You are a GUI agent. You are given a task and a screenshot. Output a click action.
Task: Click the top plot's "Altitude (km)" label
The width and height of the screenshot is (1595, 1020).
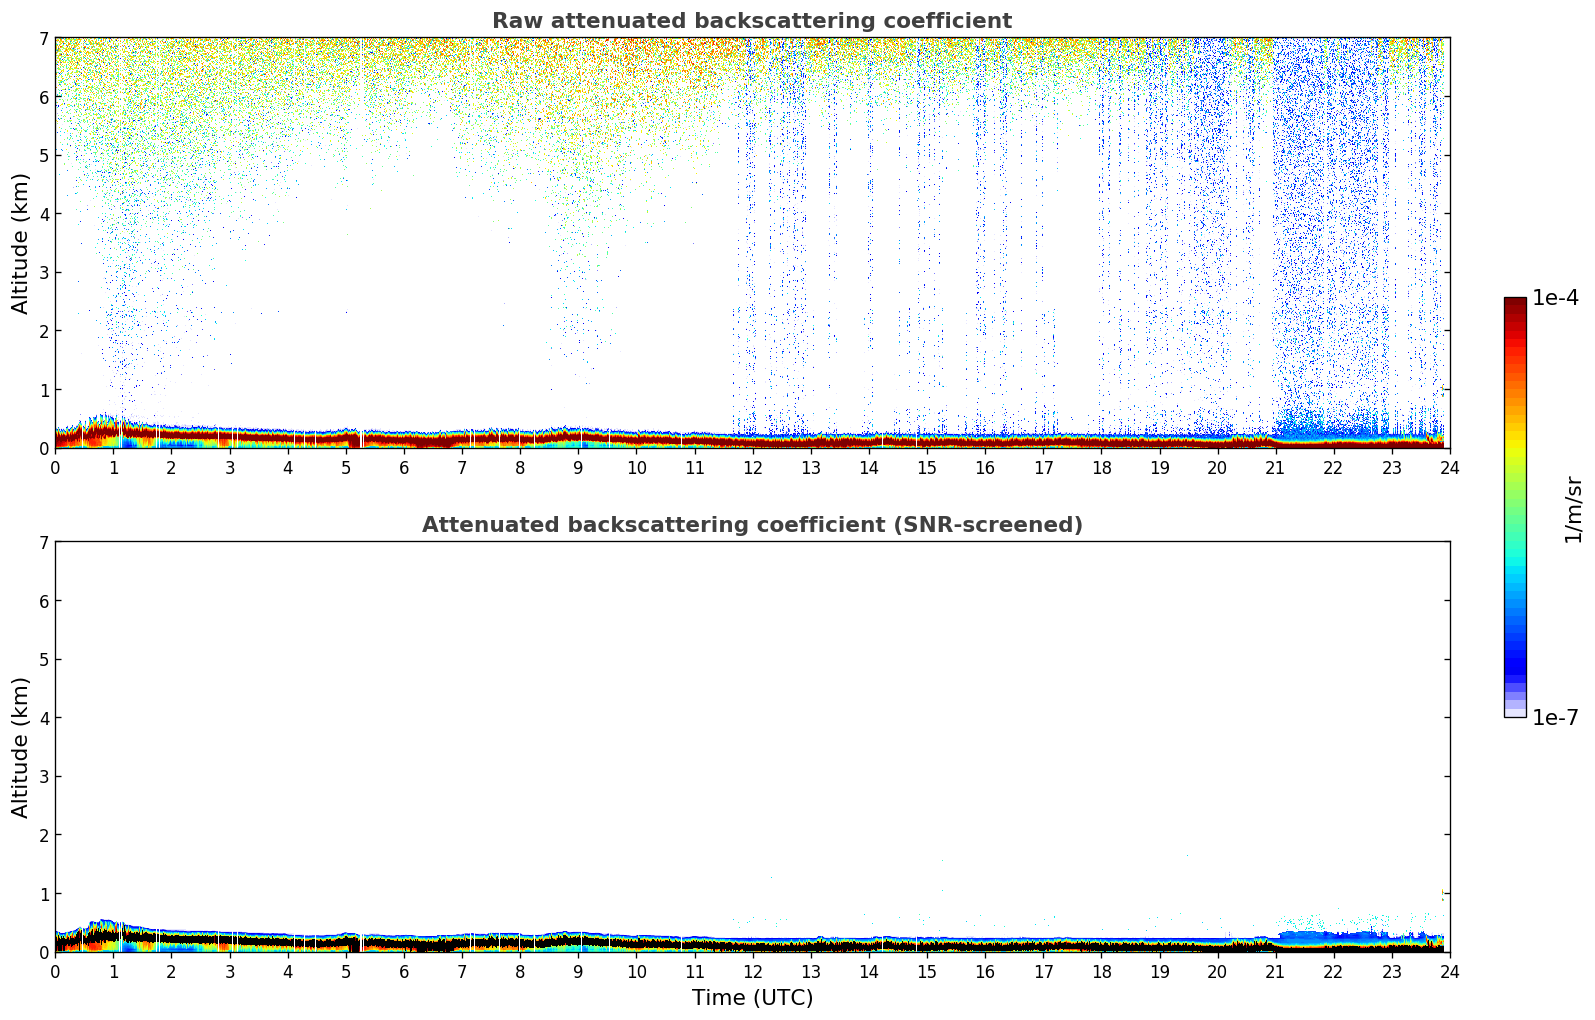[x=21, y=243]
